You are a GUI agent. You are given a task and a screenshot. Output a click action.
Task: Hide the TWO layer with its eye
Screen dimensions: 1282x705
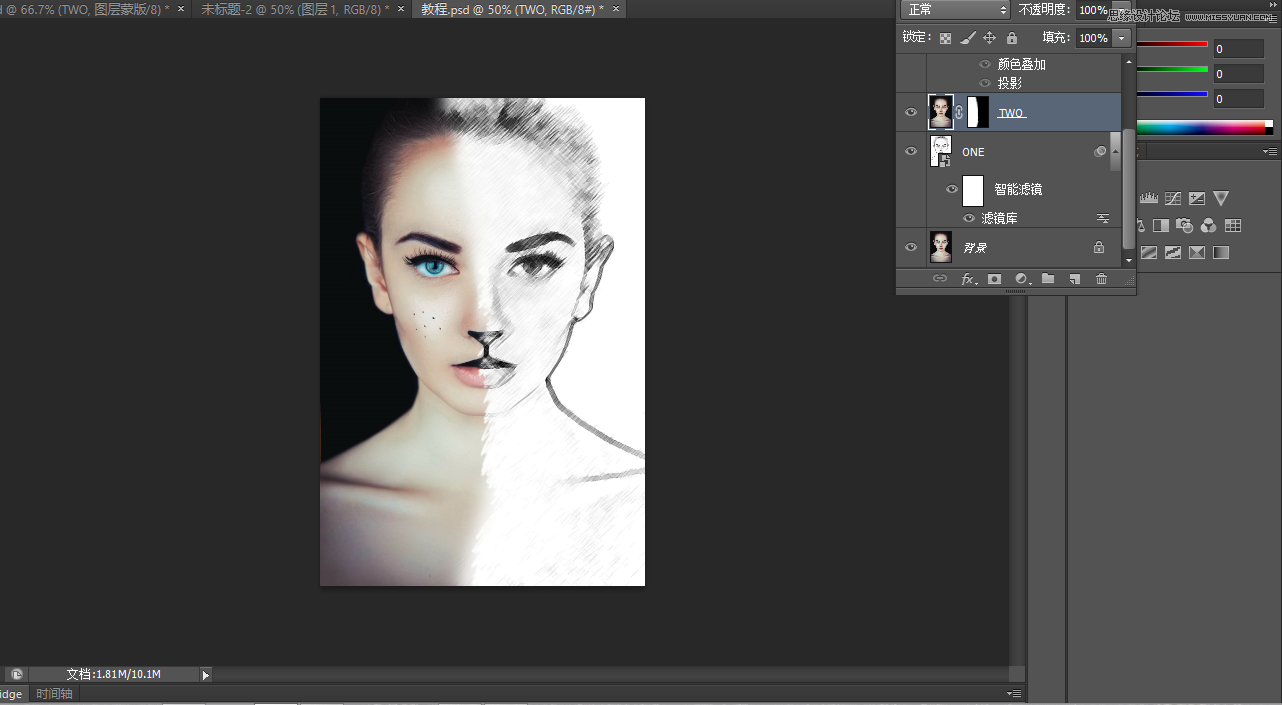click(910, 113)
